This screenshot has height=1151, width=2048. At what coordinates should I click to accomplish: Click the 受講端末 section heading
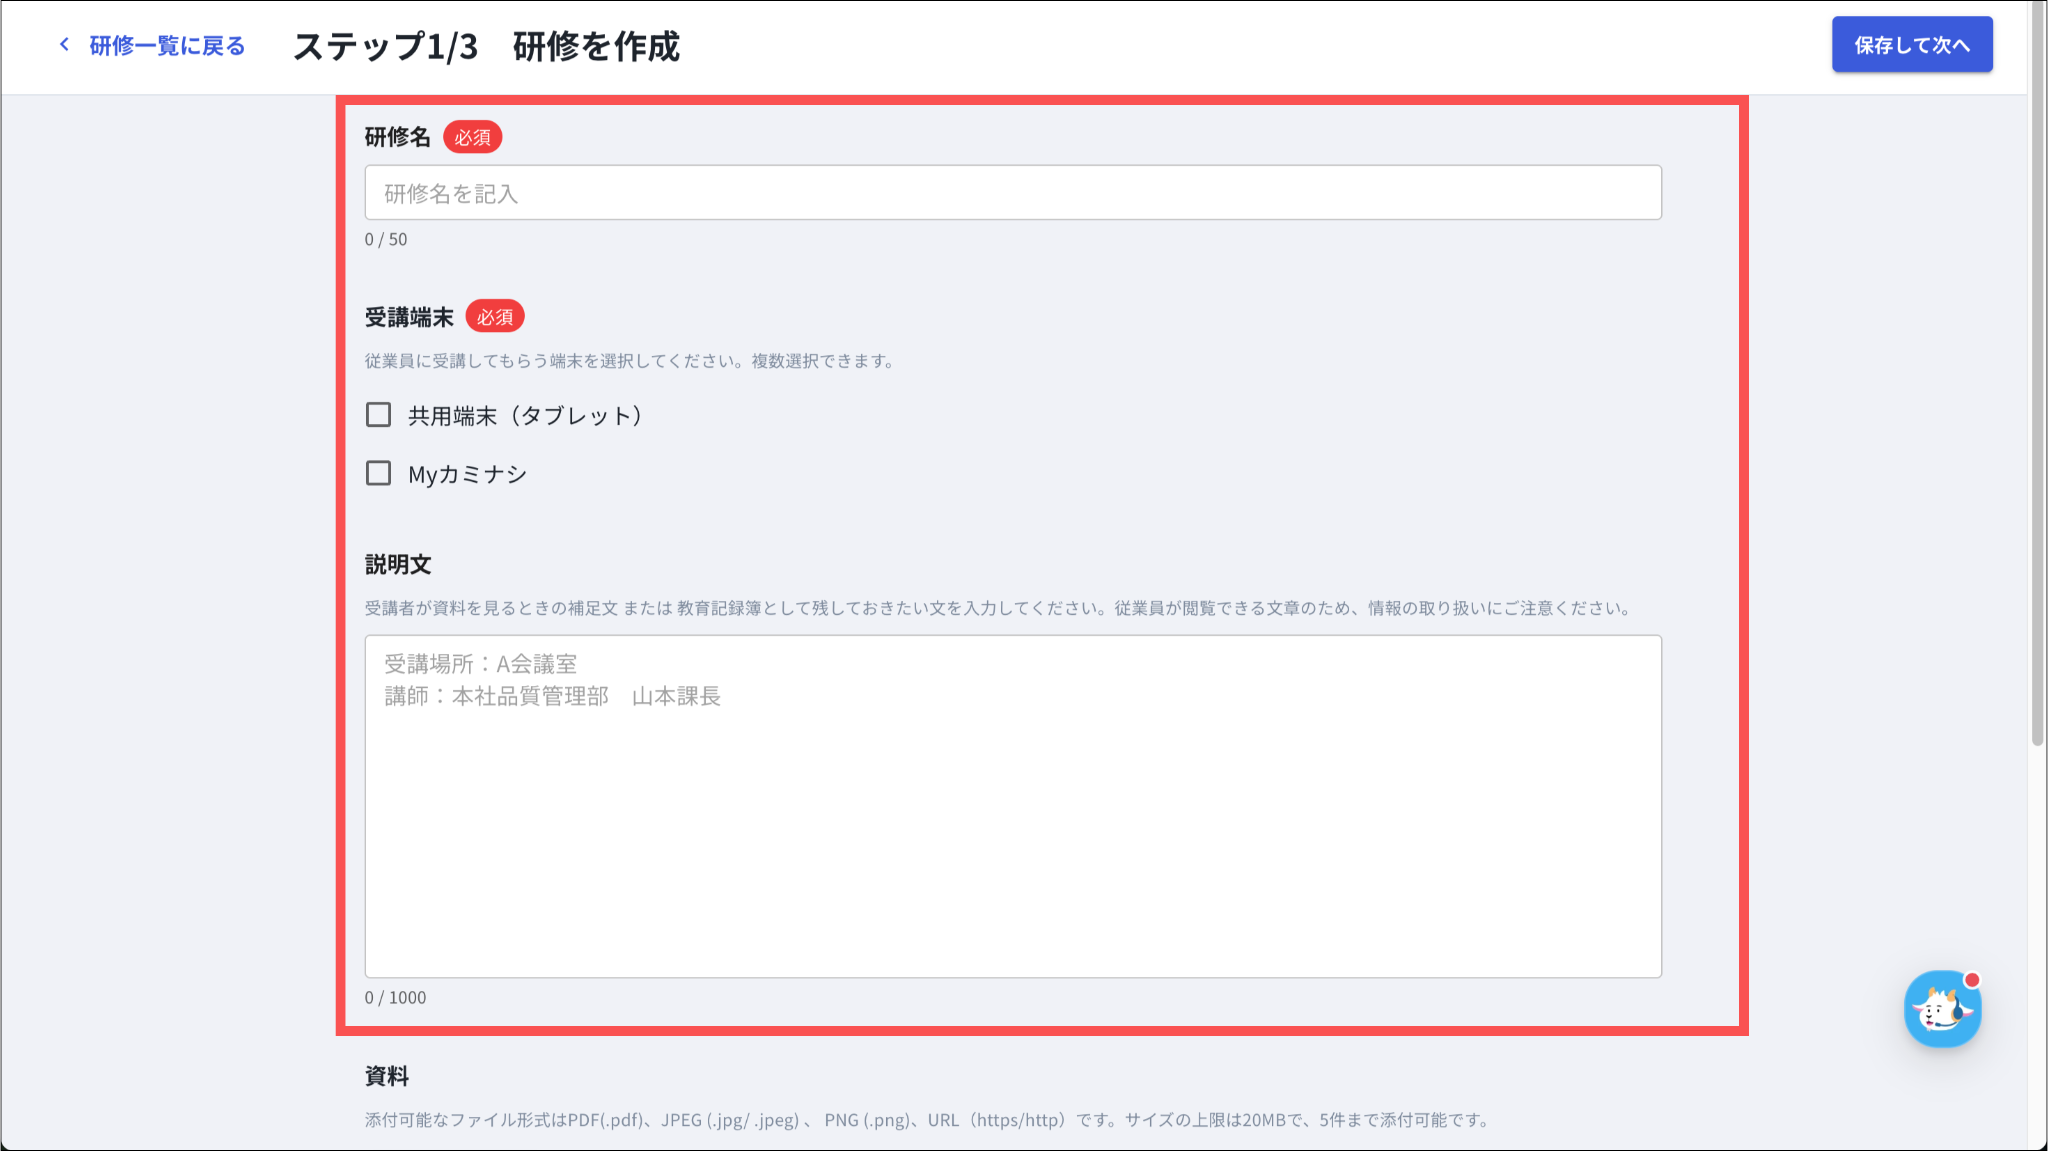point(409,317)
